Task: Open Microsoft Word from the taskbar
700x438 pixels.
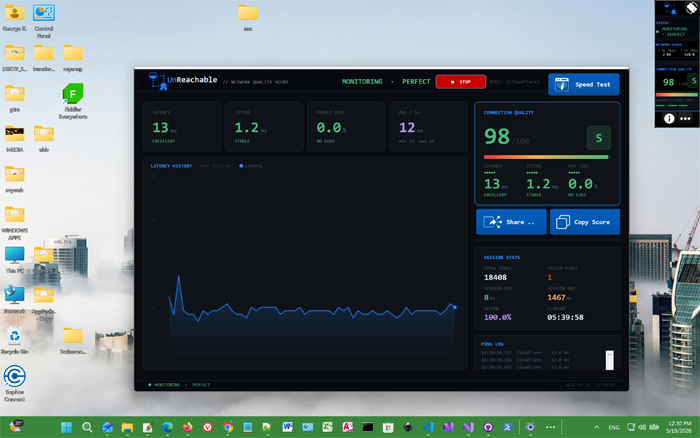Action: 288,427
